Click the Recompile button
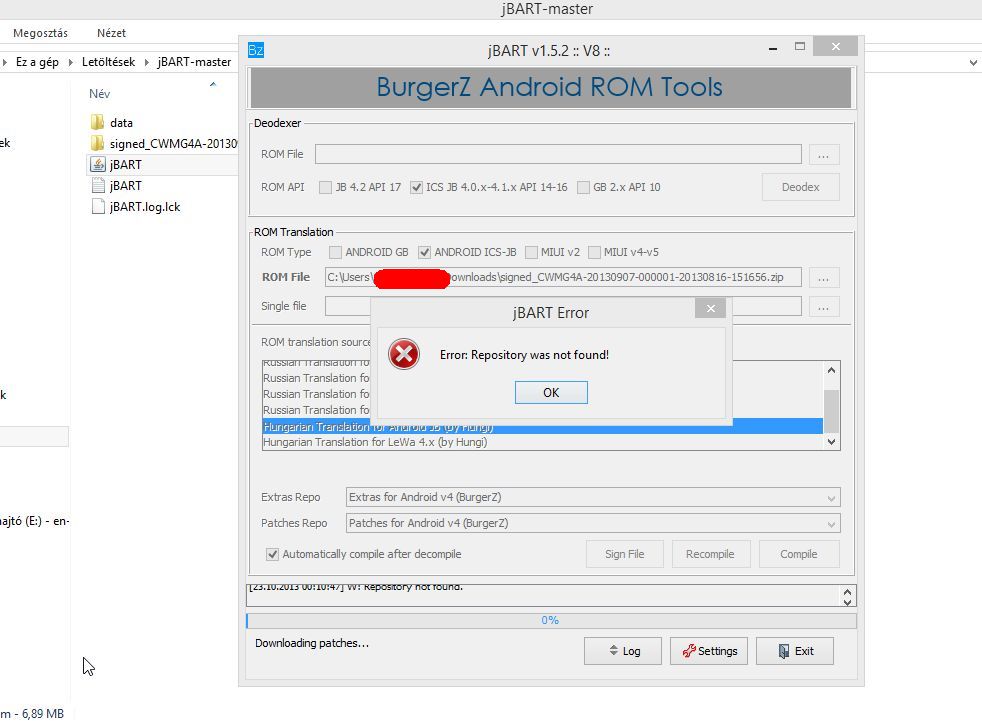982x721 pixels. tap(710, 554)
